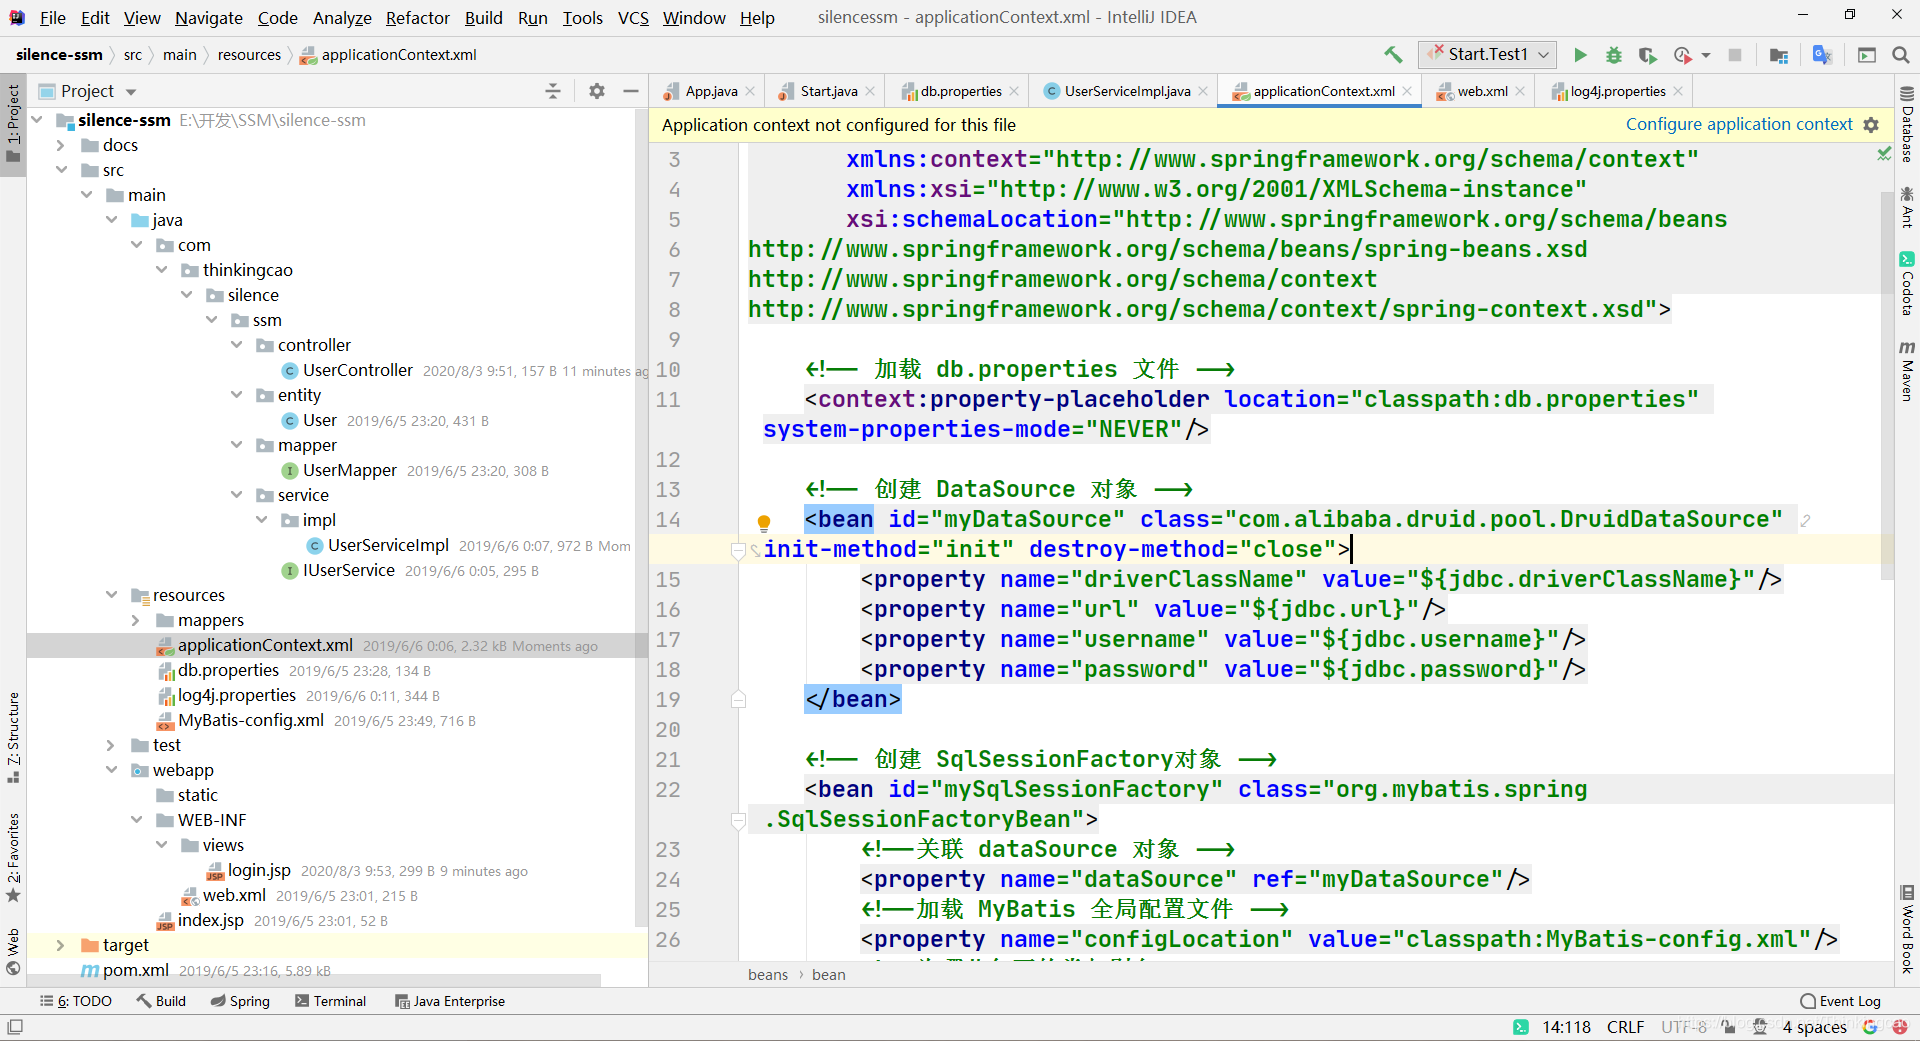Expand the target folder
Image resolution: width=1920 pixels, height=1041 pixels.
coord(61,945)
